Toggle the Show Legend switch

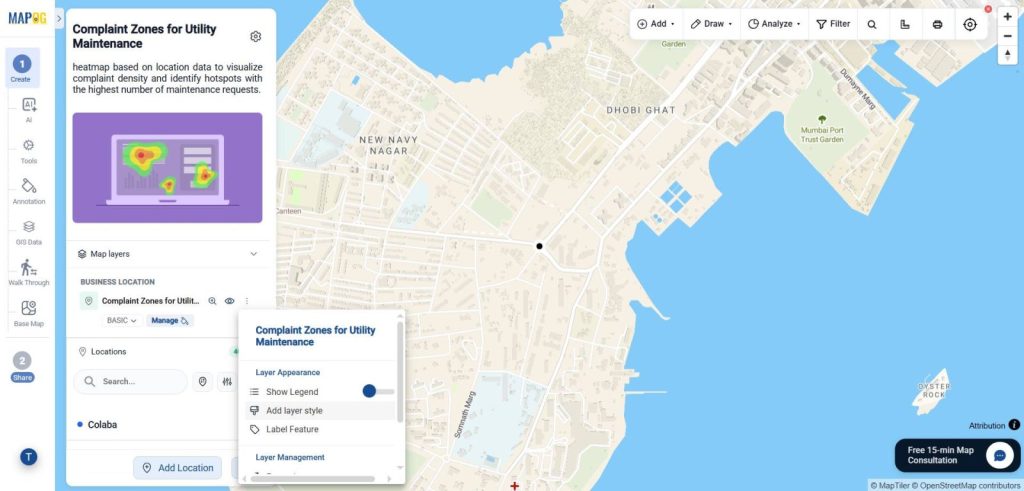tap(378, 391)
